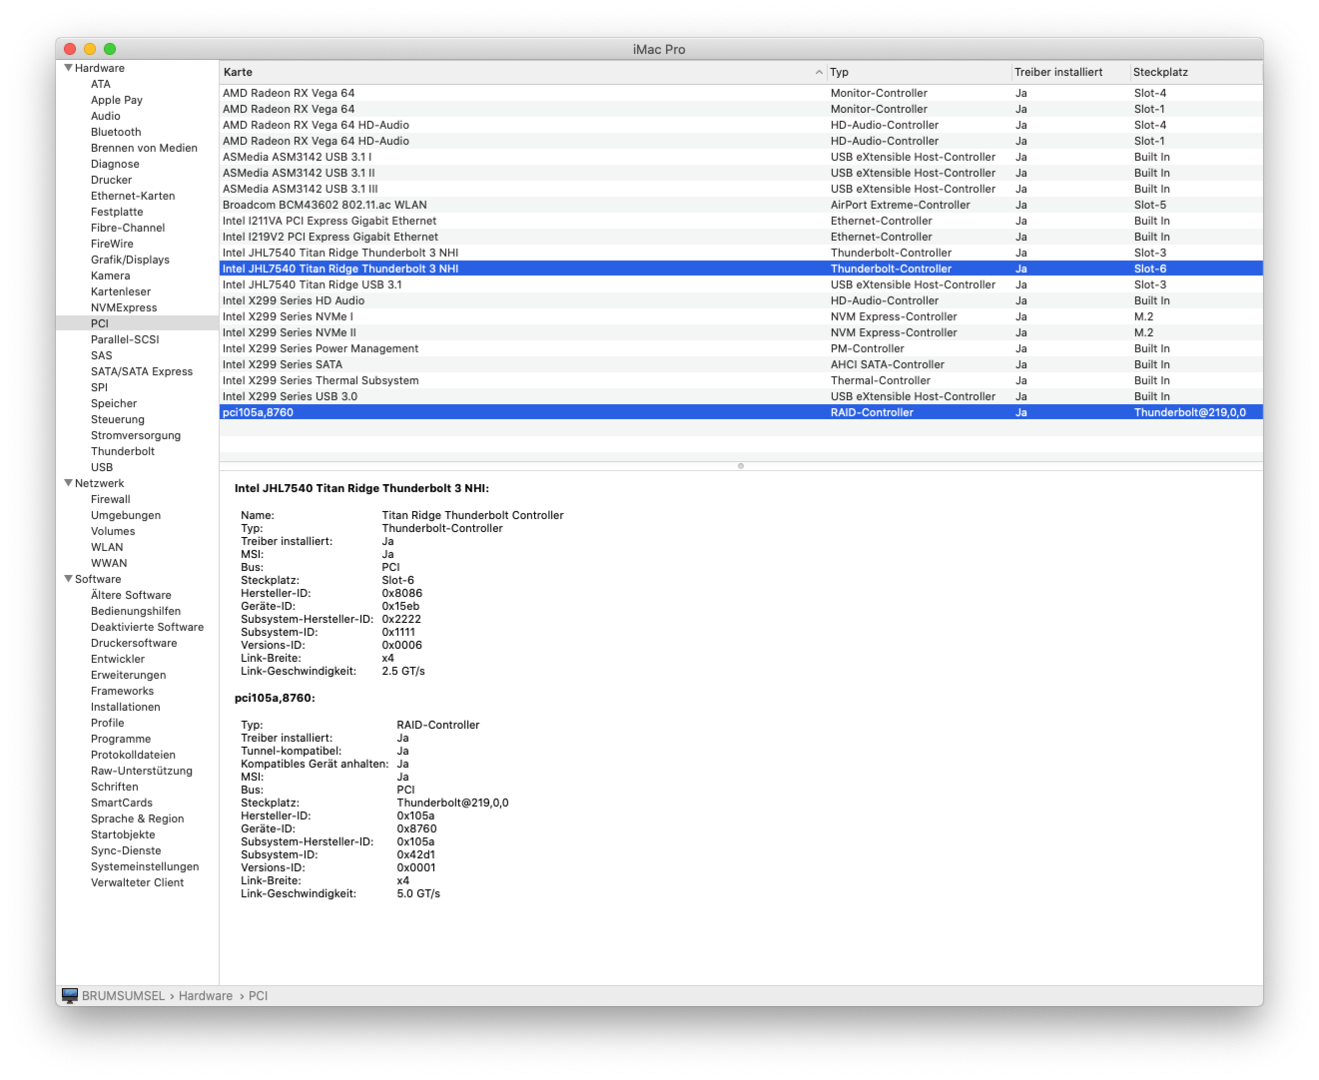The width and height of the screenshot is (1319, 1080).
Task: Select Intel I219V2 PCI Express Gigabit Ethernet row
Action: coord(741,237)
